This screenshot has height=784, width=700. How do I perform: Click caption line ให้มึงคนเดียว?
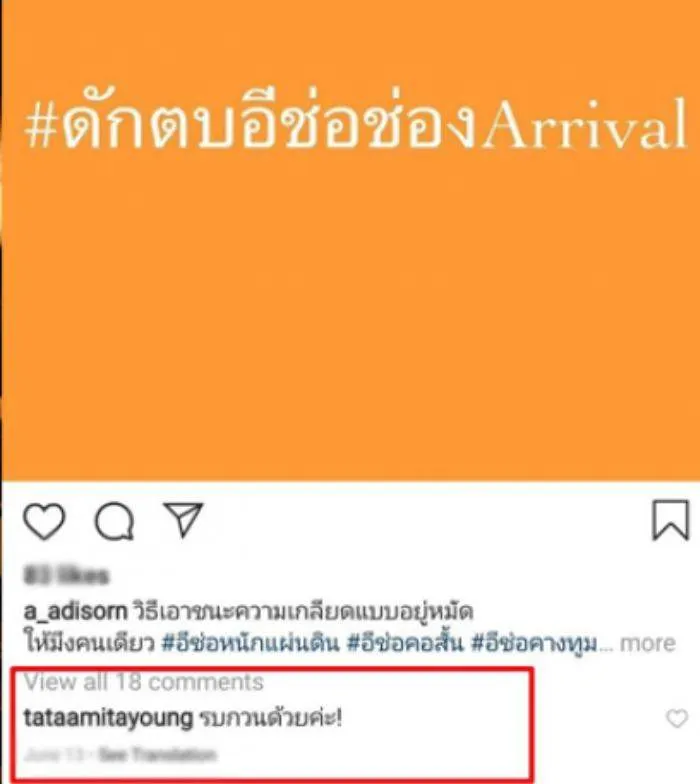coord(90,643)
